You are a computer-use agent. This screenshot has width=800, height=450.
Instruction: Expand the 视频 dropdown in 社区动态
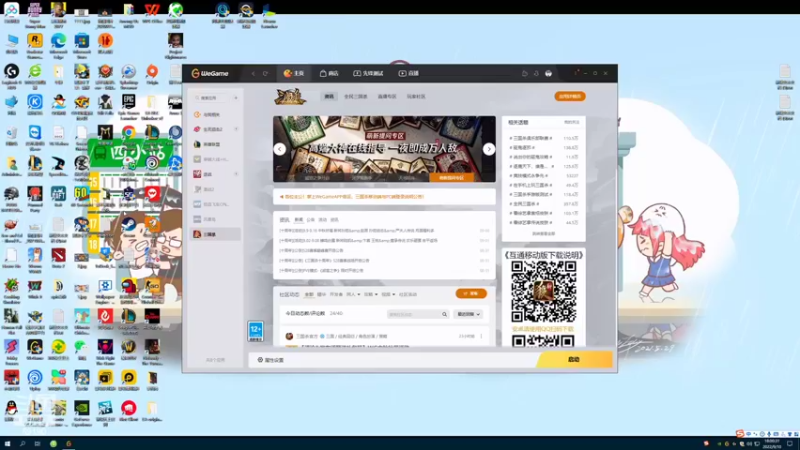(388, 295)
